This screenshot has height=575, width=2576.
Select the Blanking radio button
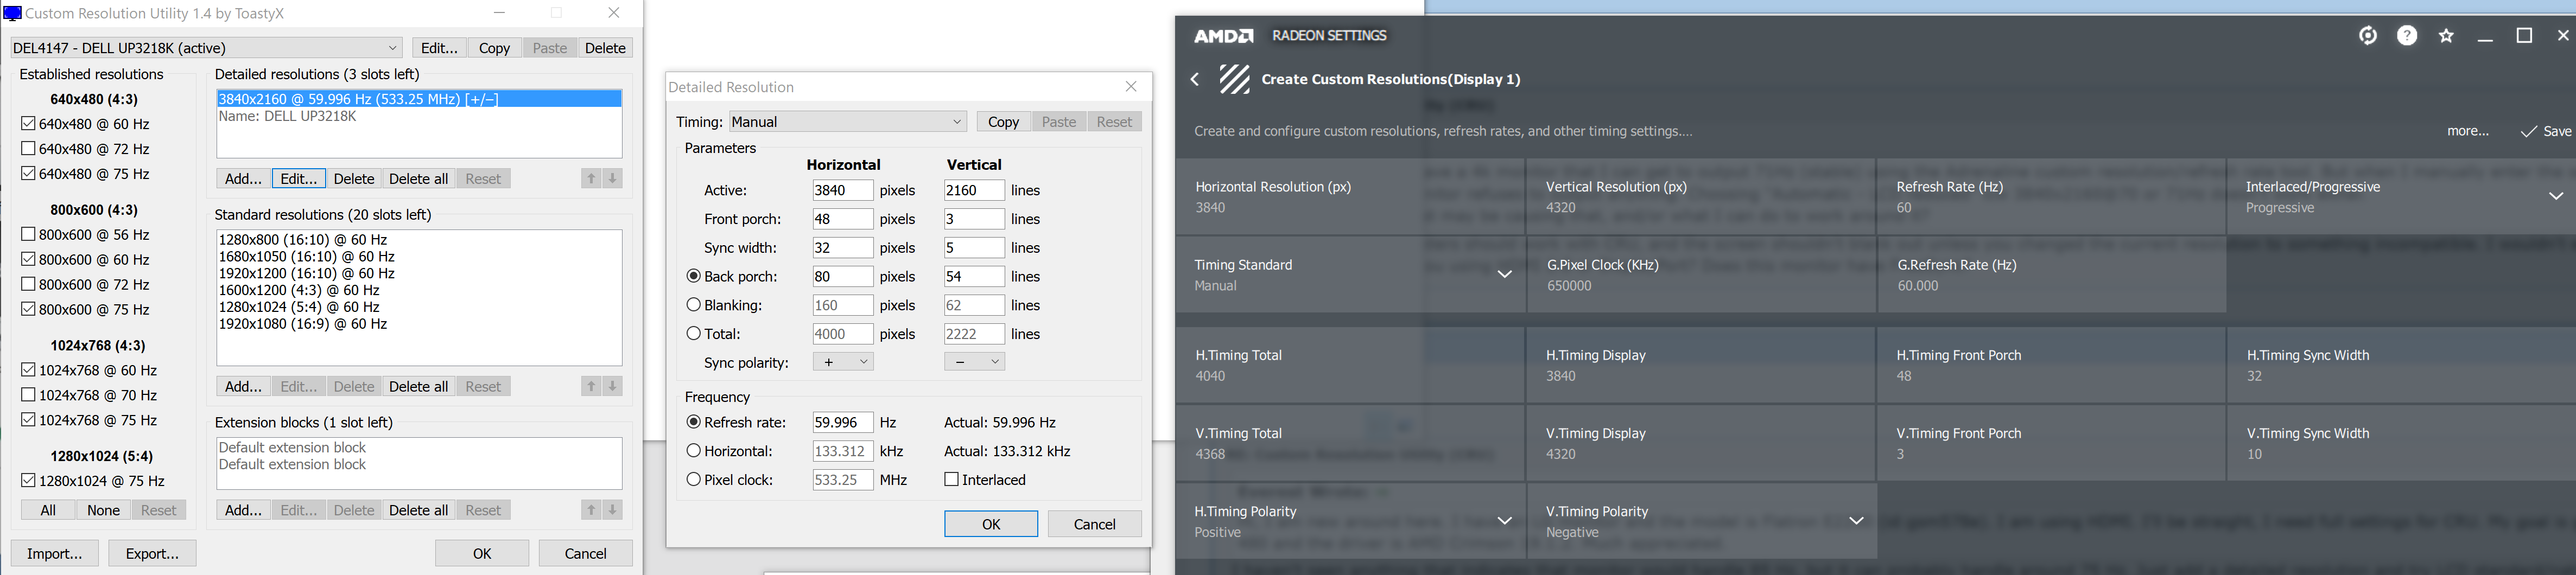coord(693,305)
